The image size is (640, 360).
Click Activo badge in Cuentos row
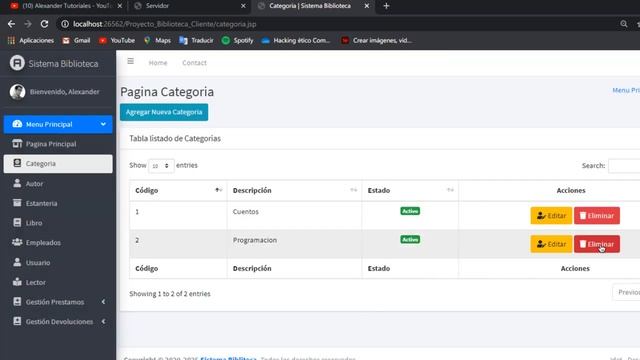point(410,211)
